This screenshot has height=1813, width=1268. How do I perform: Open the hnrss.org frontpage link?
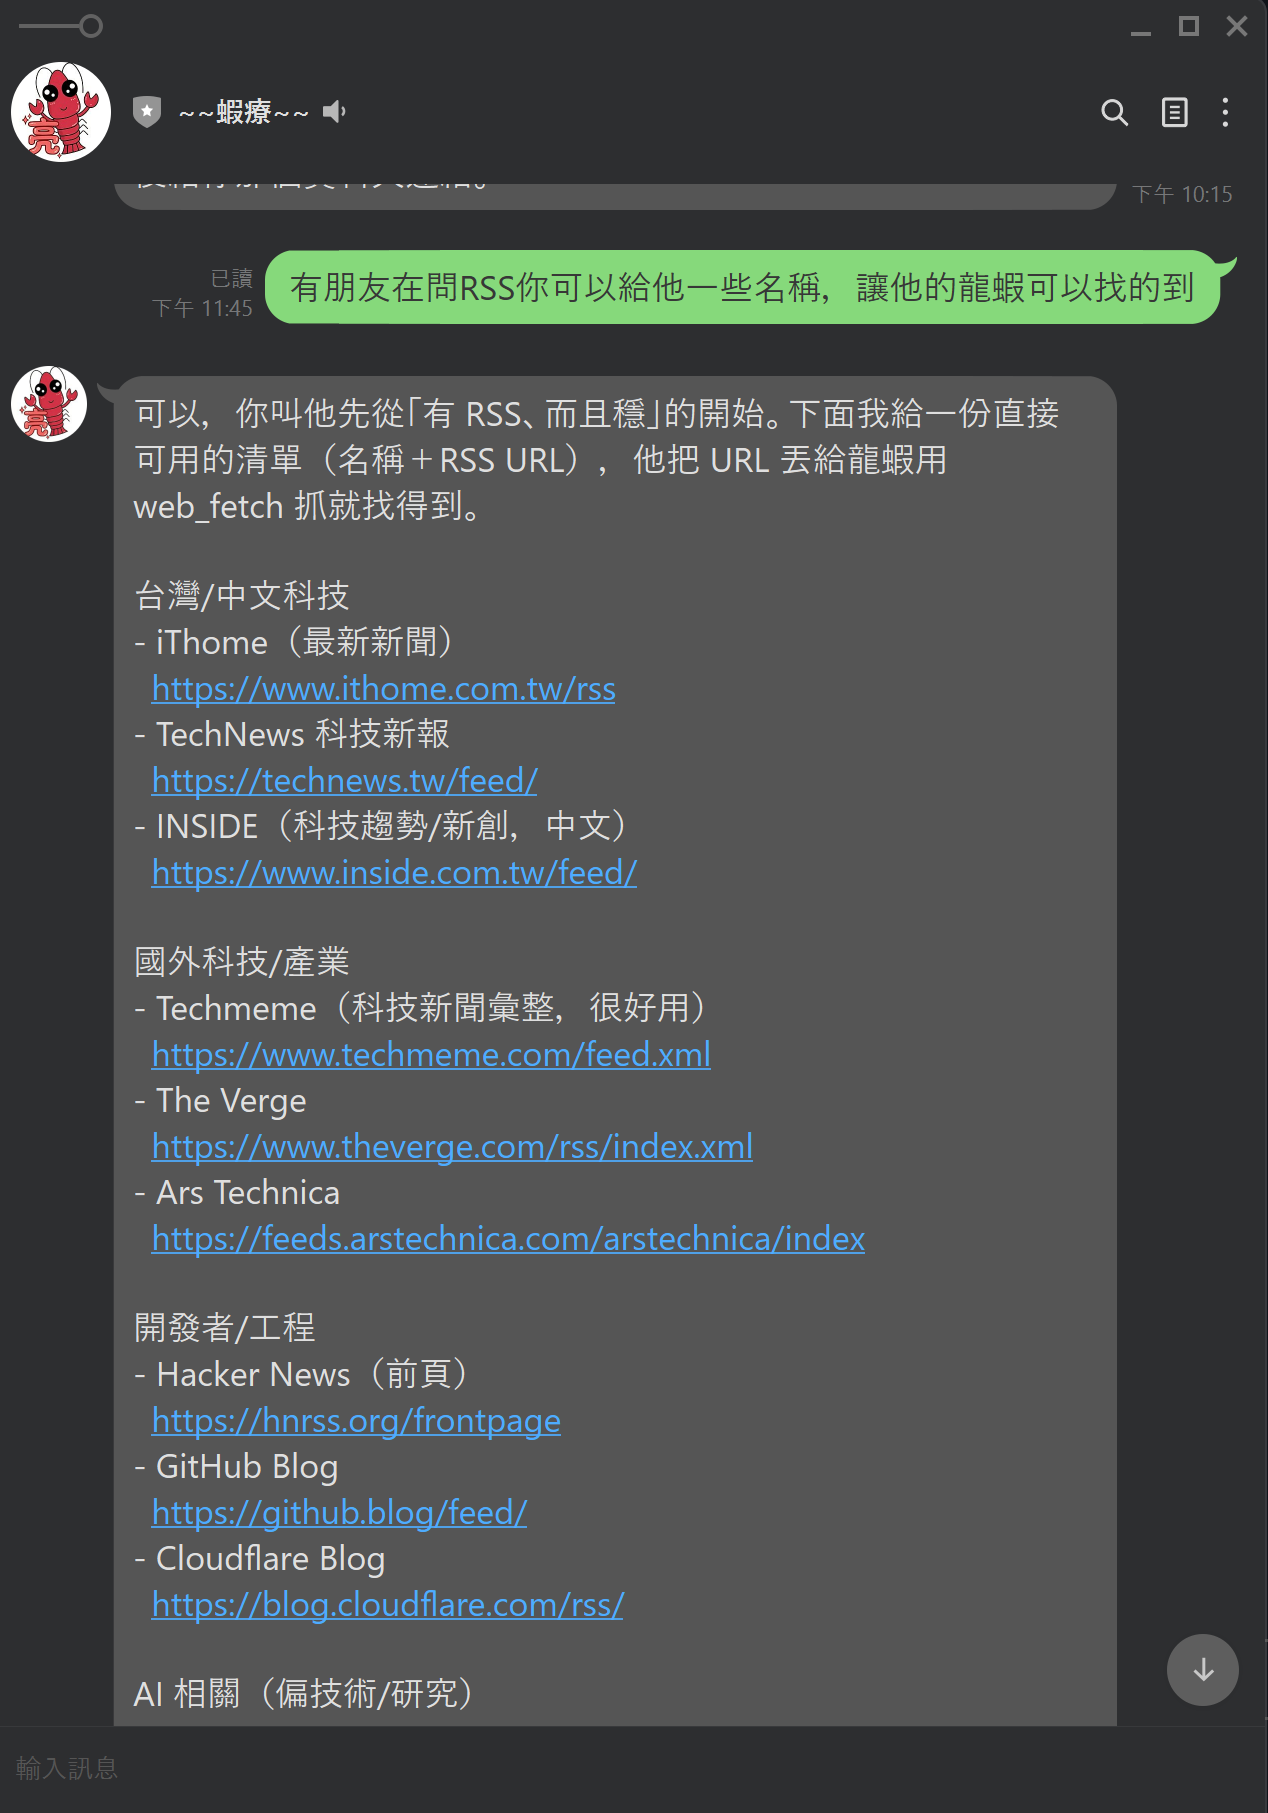[x=356, y=1420]
